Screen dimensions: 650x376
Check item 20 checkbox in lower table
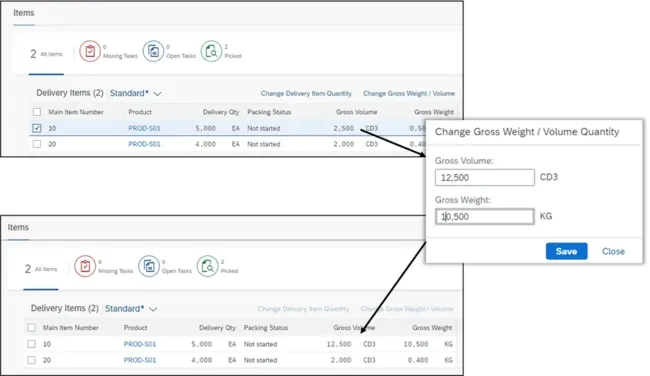[x=32, y=360]
